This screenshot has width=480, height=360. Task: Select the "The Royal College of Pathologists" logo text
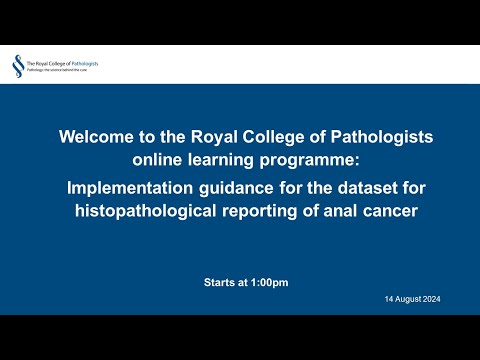62,63
